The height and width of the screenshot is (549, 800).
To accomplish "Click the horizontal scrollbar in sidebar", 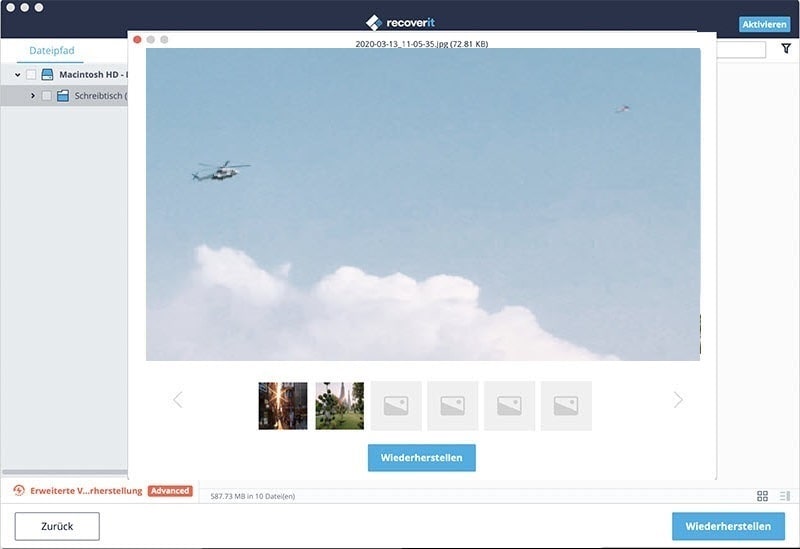I will (x=65, y=472).
